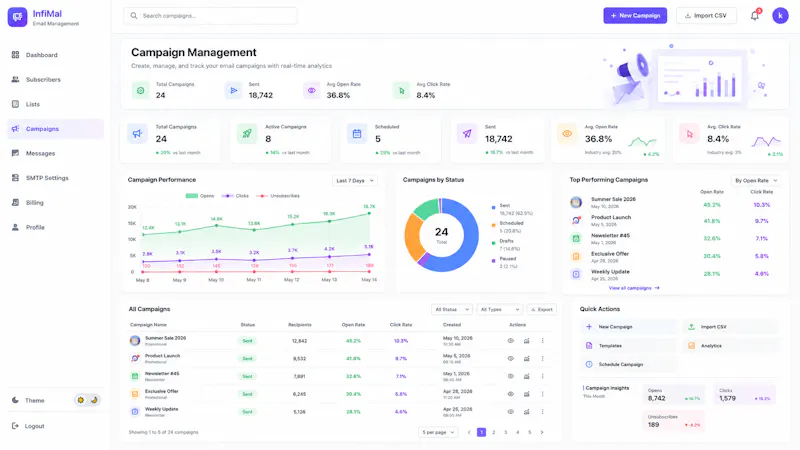Go to previous page arrow in pagination
The image size is (800, 450).
[x=469, y=432]
